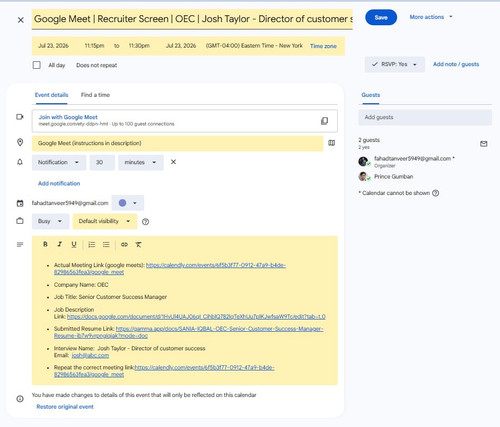500x427 pixels.
Task: Select the Guests tab
Action: pos(370,95)
